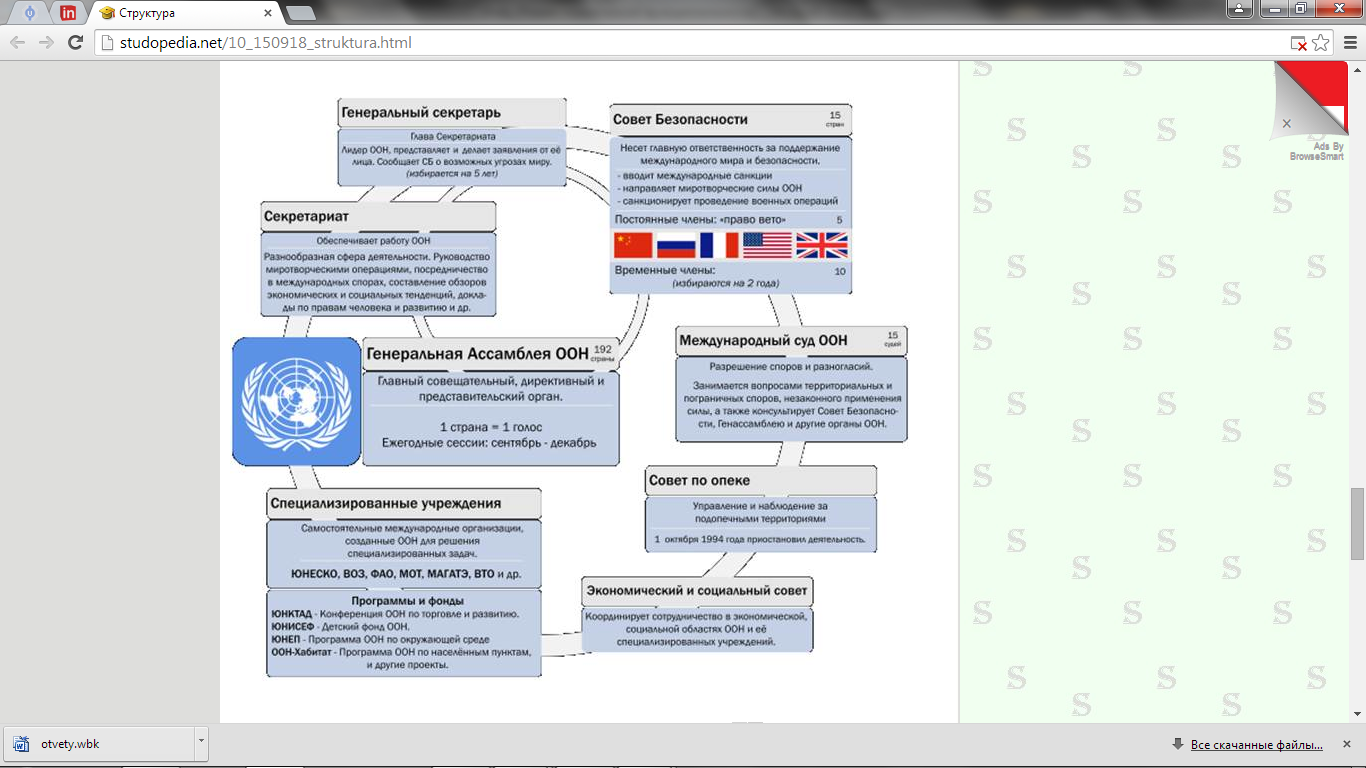Click the China flag
The width and height of the screenshot is (1366, 768).
[632, 245]
